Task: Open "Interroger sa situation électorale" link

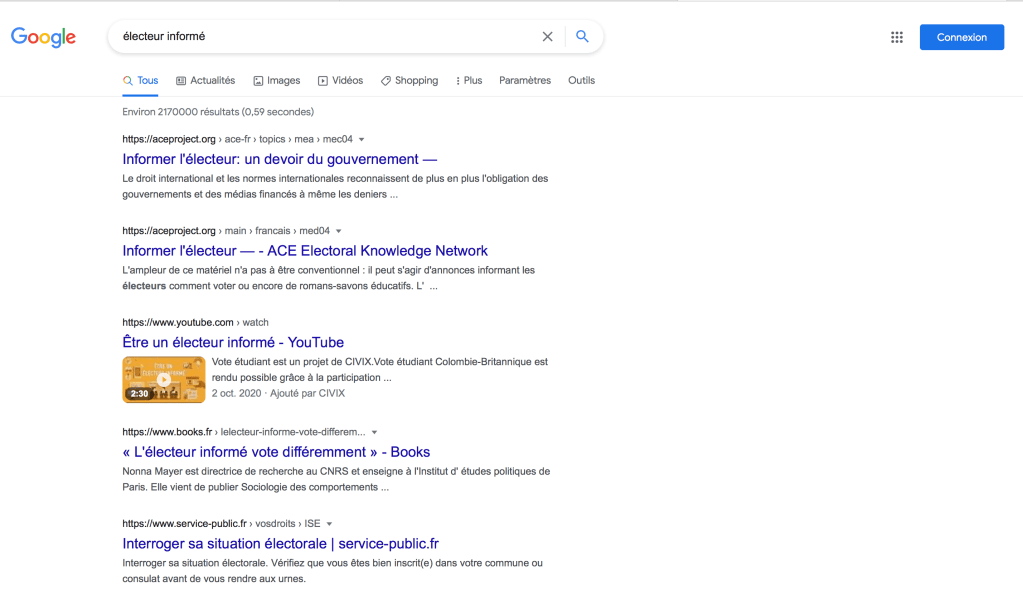Action: click(x=280, y=543)
